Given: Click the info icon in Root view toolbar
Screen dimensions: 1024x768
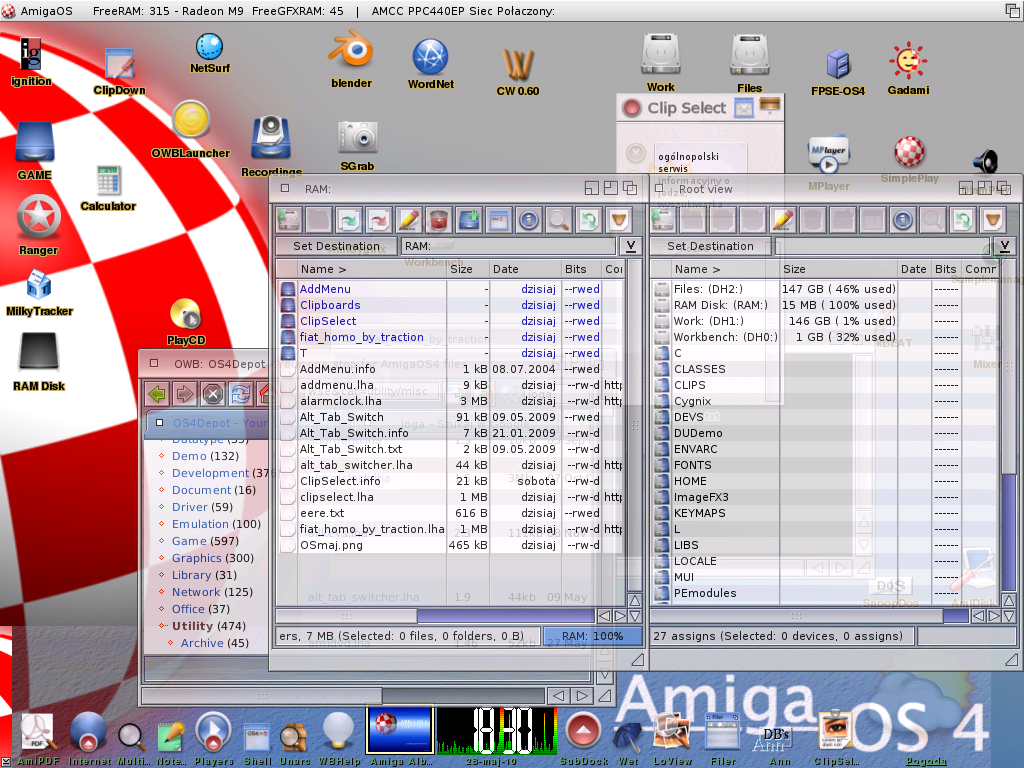Looking at the screenshot, I should click(x=903, y=220).
